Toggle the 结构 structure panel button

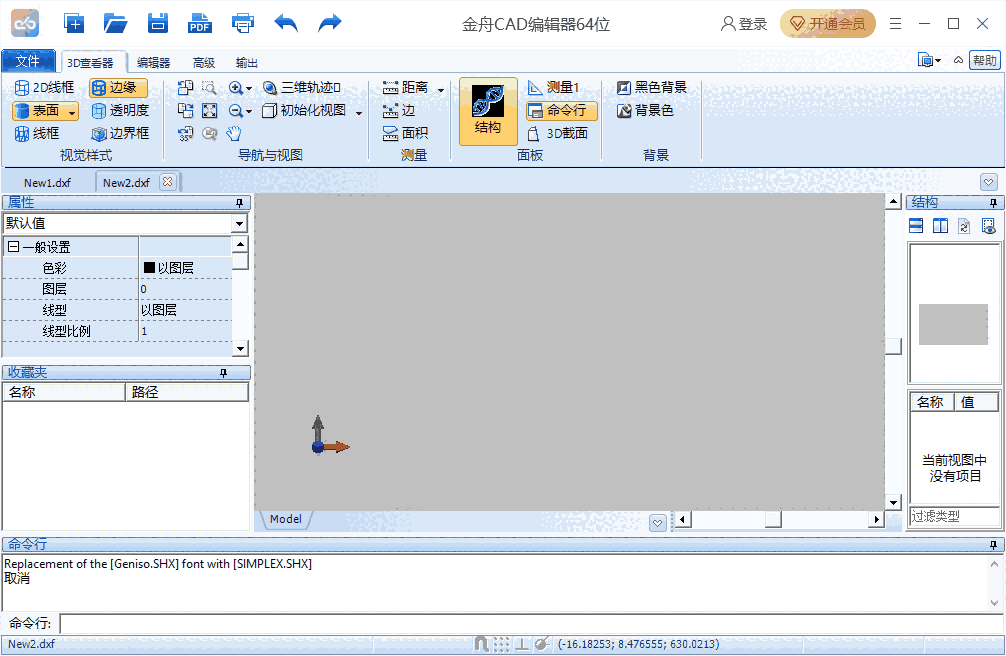click(488, 111)
